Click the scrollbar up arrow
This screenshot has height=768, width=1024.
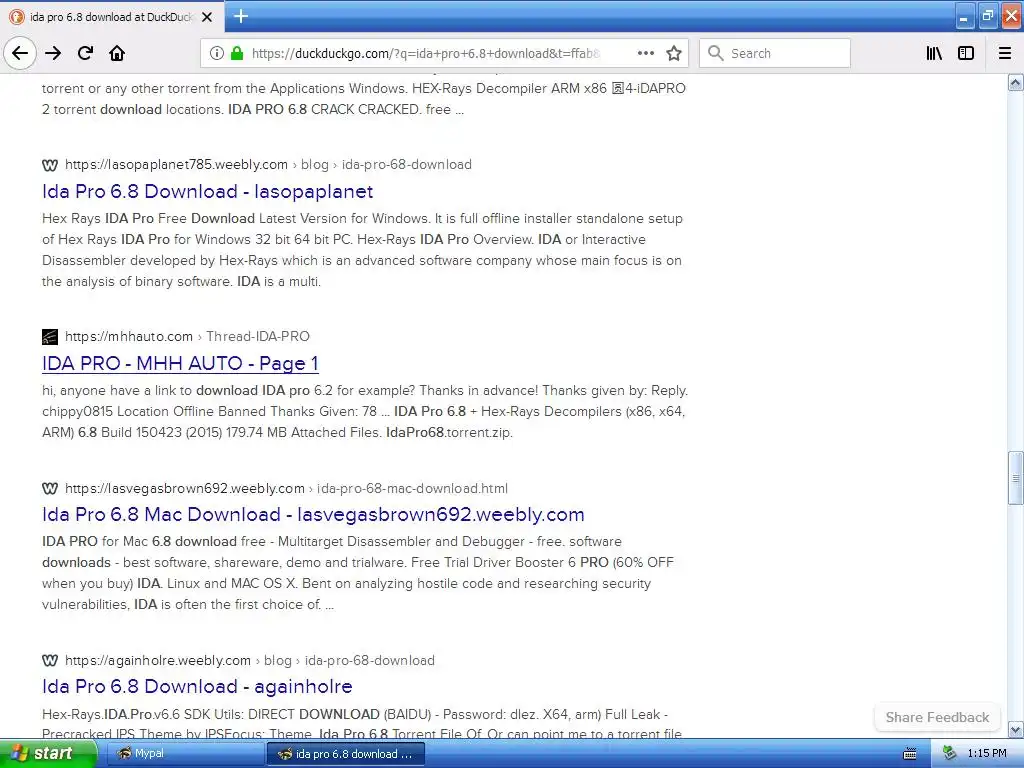(1016, 82)
